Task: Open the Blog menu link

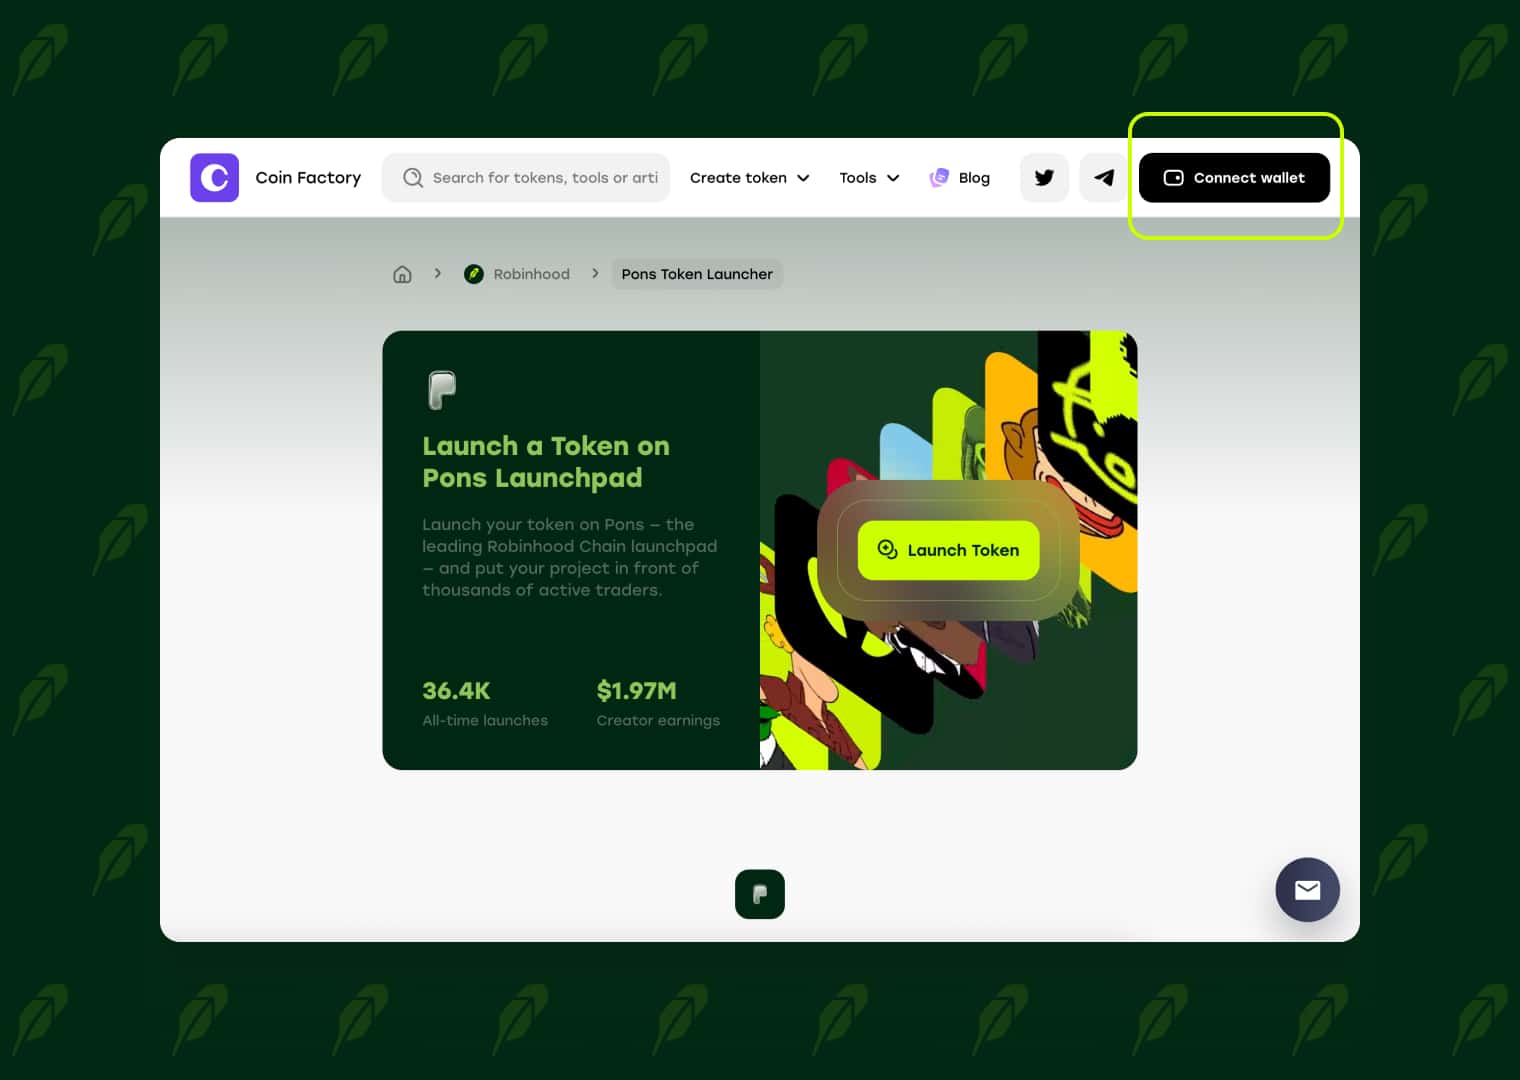Action: 960,178
